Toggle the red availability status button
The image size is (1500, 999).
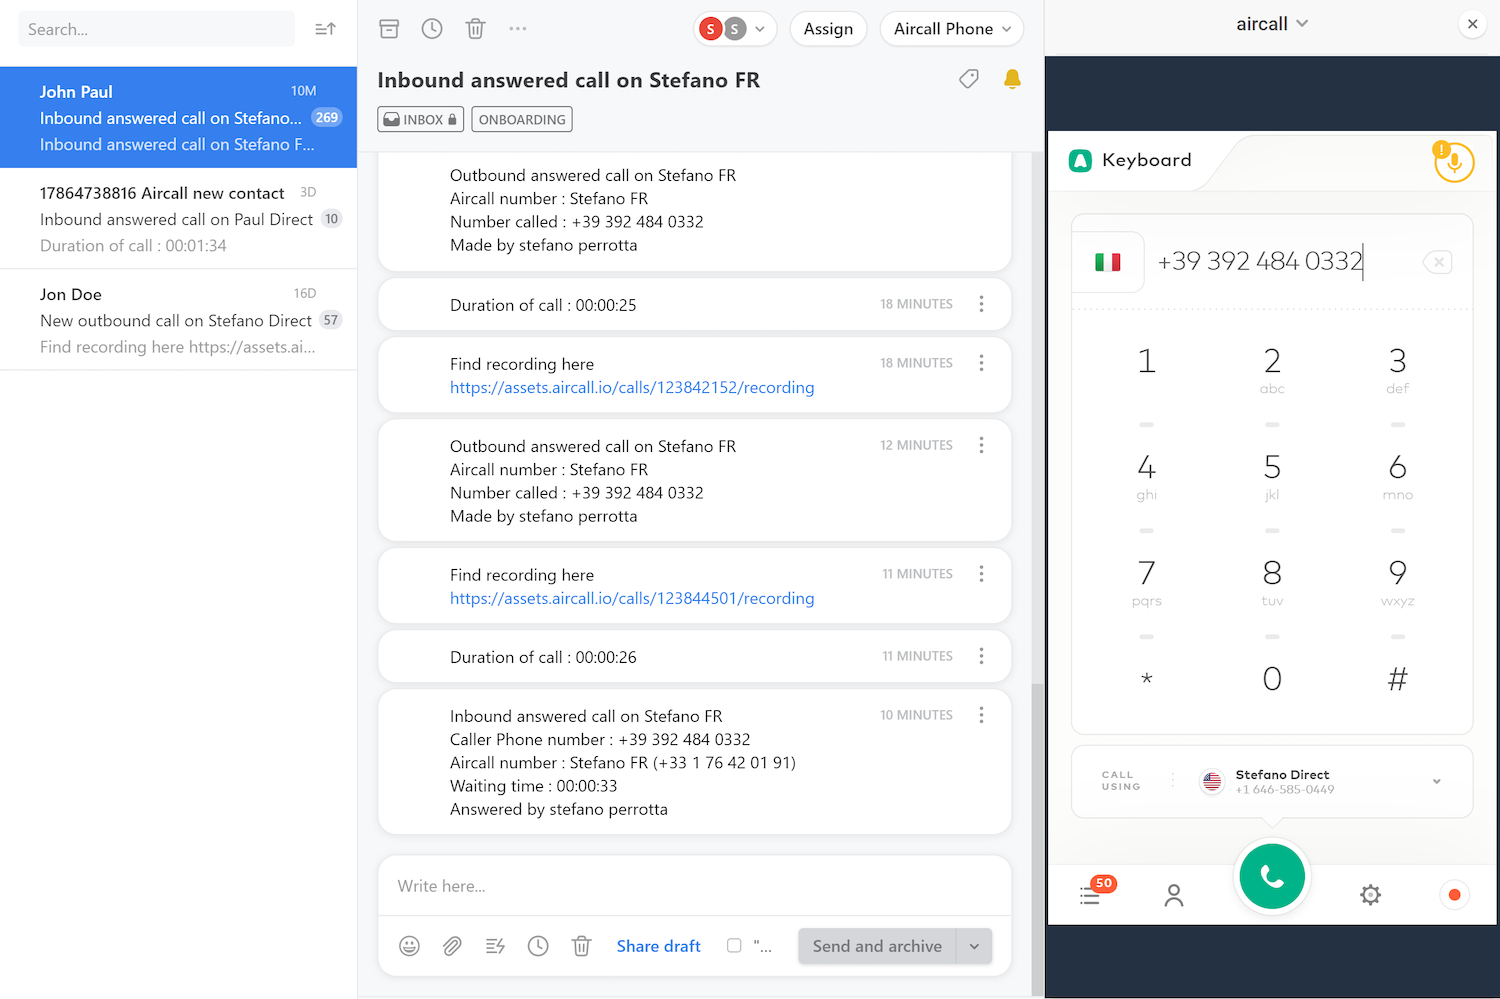click(x=1454, y=895)
